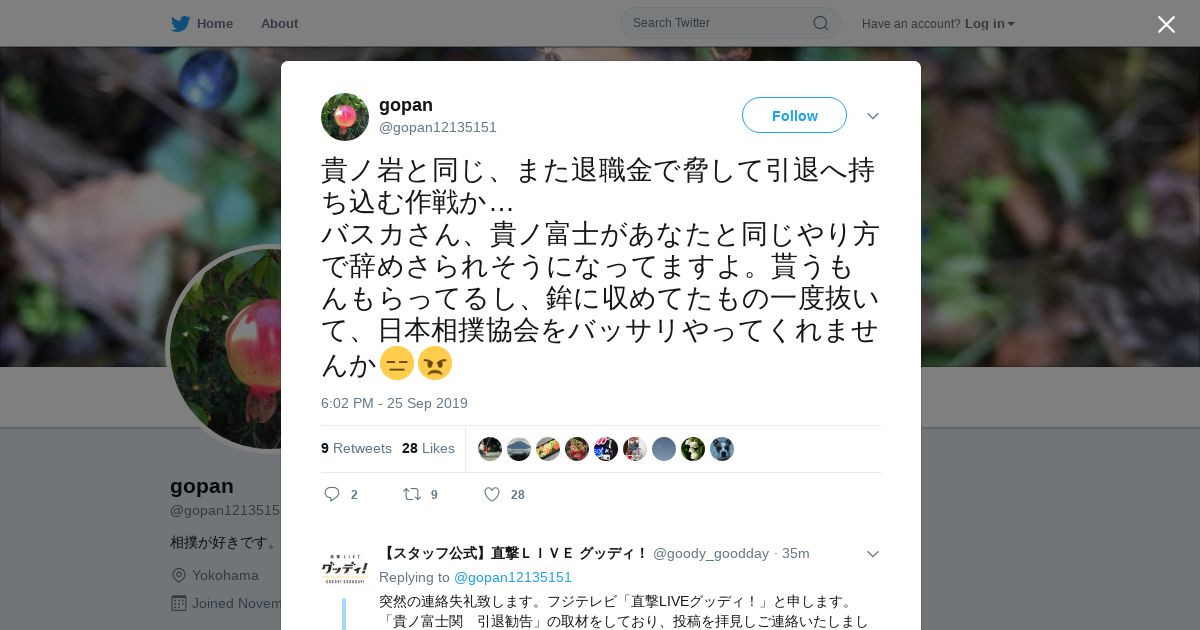The image size is (1200, 630).
Task: Click the search magnifier icon
Action: (x=820, y=23)
